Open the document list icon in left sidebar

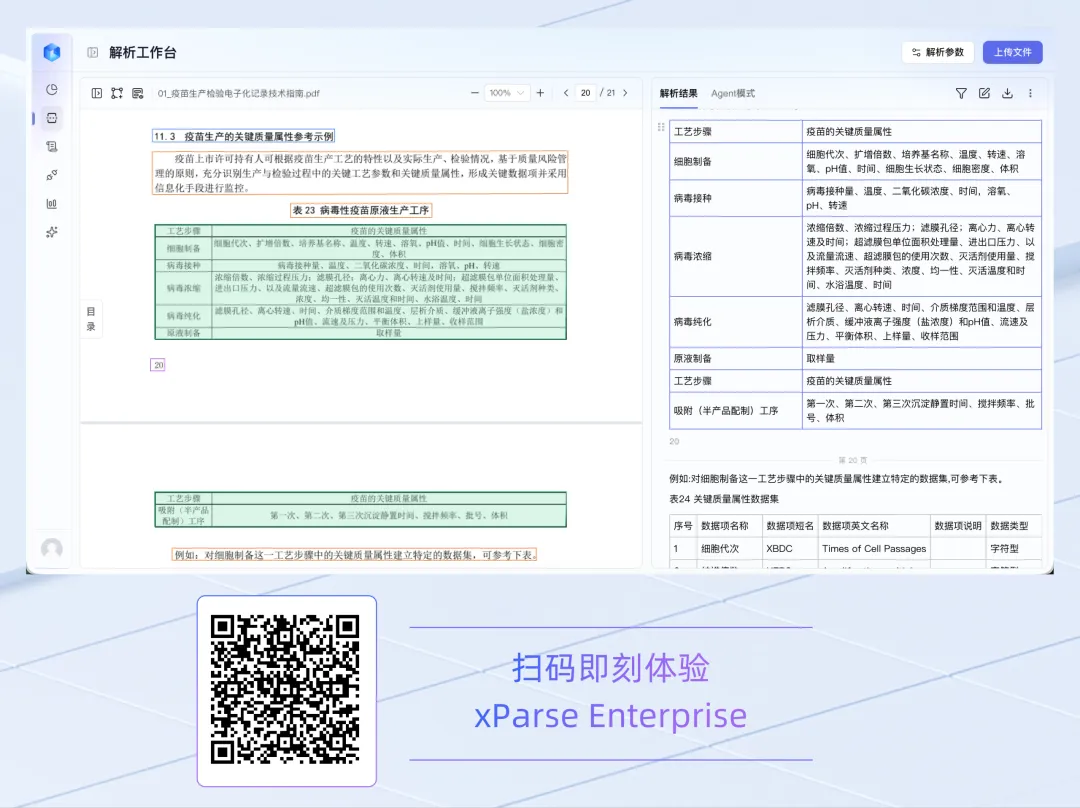52,147
